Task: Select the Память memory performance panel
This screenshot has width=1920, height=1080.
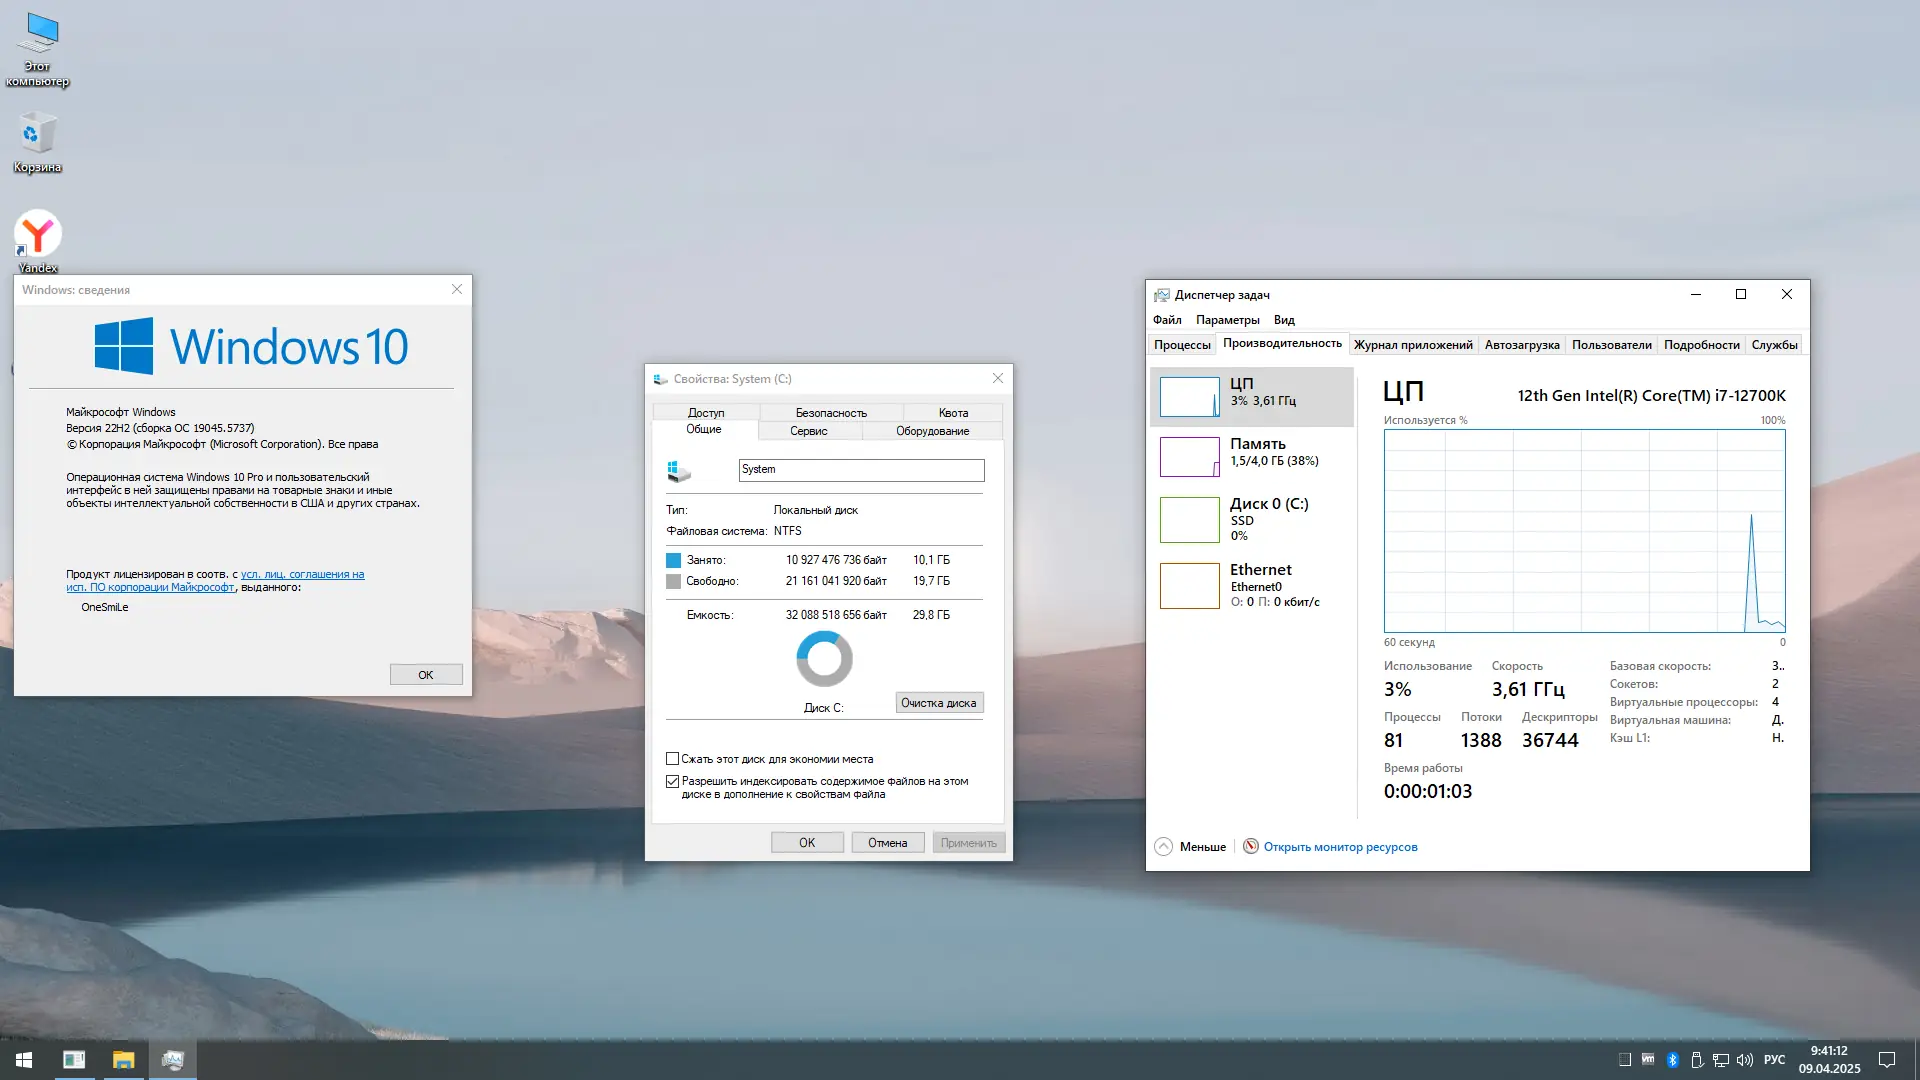Action: tap(1251, 456)
